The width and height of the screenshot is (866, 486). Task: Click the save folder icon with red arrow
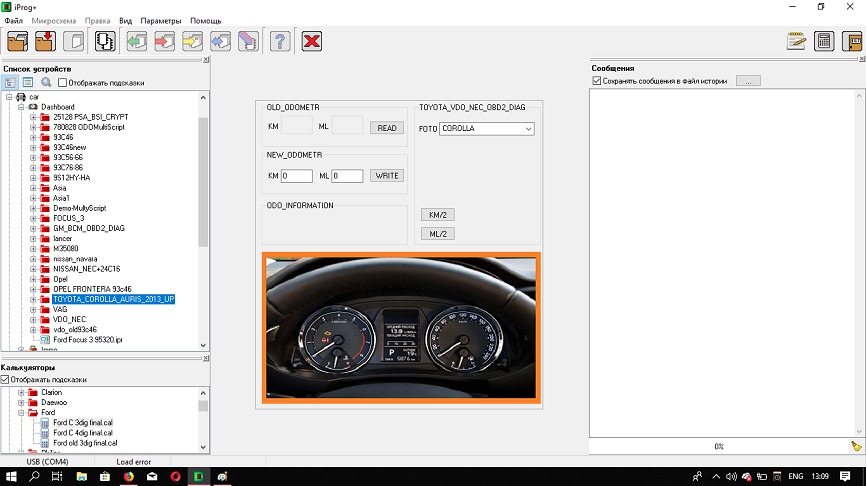(x=45, y=41)
